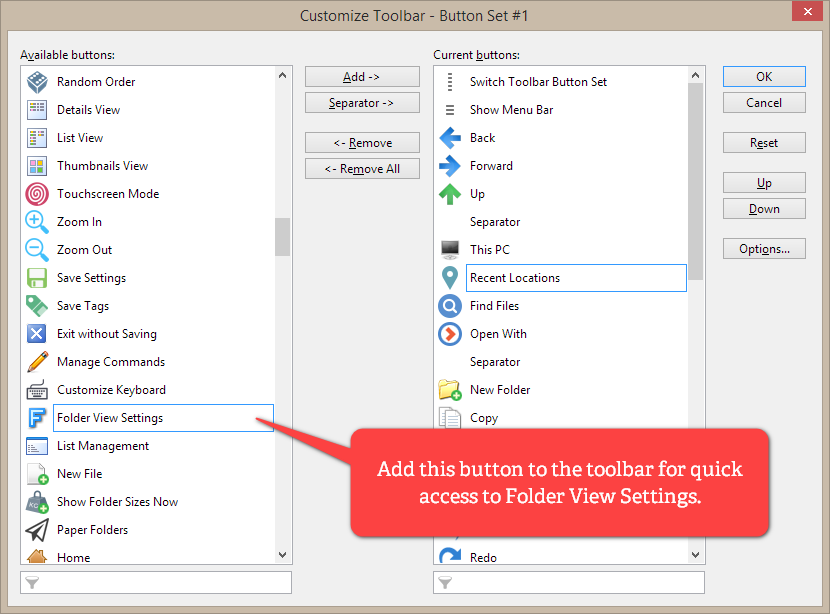This screenshot has height=614, width=830.
Task: Select the Paper Folders plane icon
Action: [x=37, y=530]
